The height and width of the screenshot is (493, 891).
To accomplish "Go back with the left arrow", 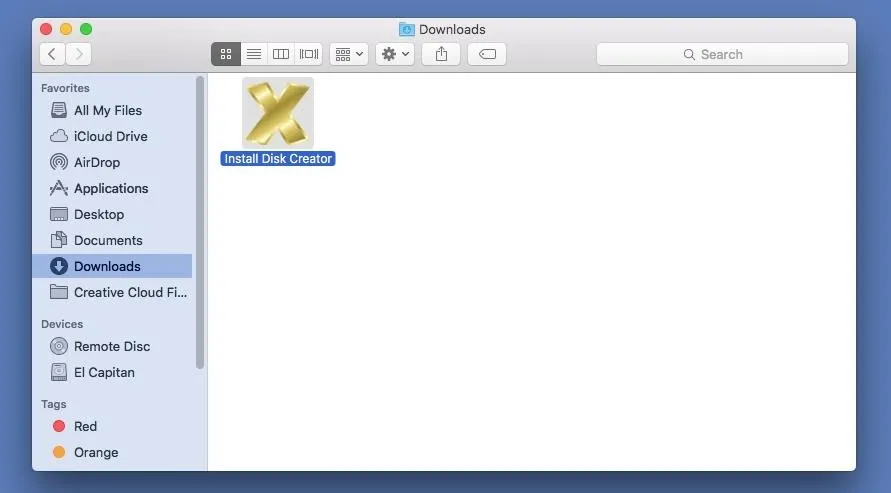I will [52, 54].
